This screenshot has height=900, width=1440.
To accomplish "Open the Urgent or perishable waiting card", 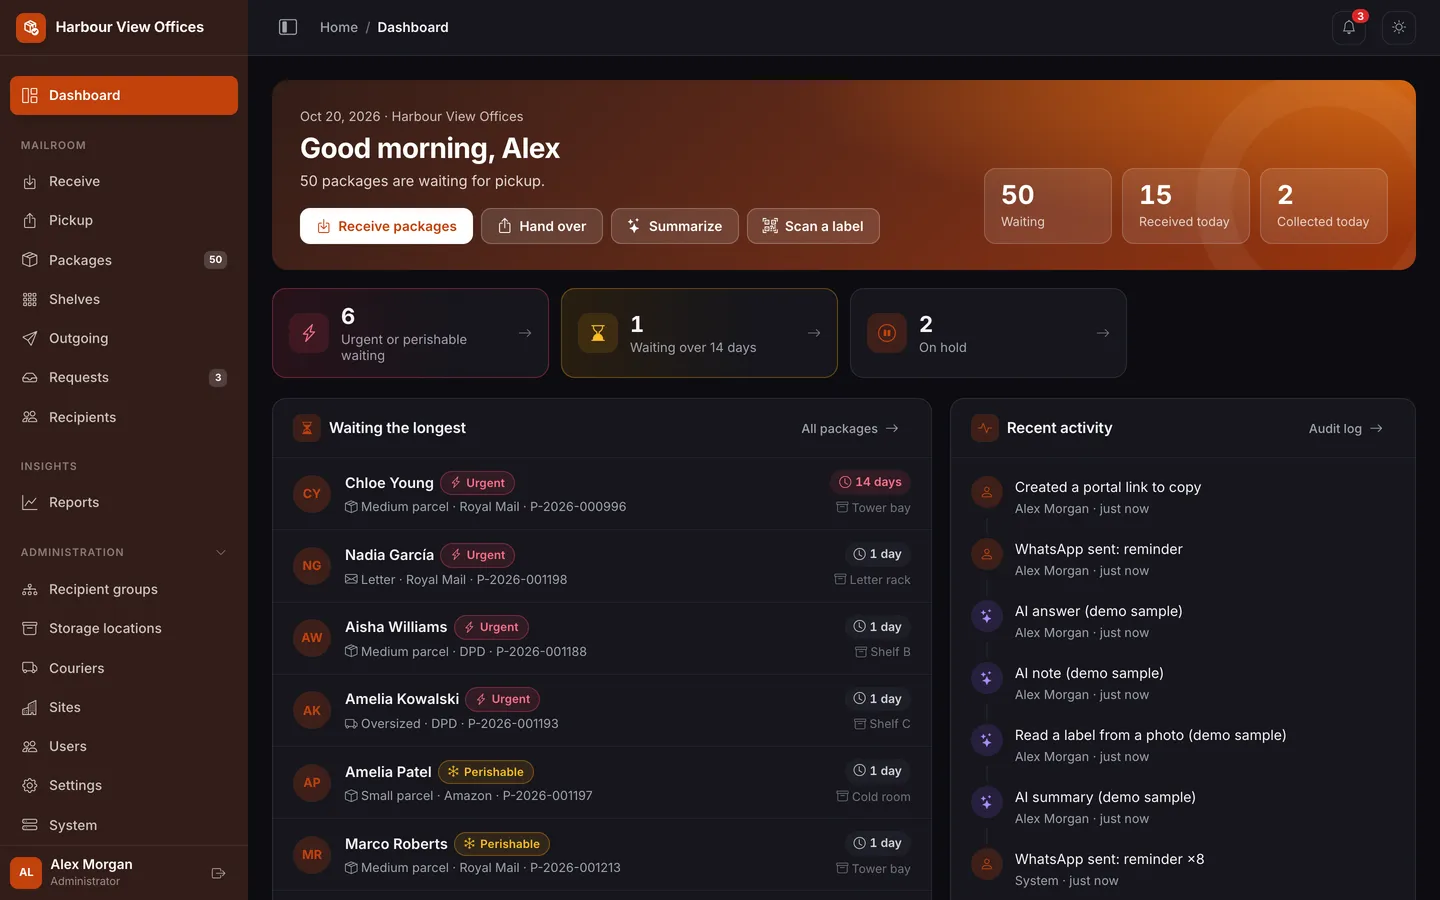I will 410,333.
